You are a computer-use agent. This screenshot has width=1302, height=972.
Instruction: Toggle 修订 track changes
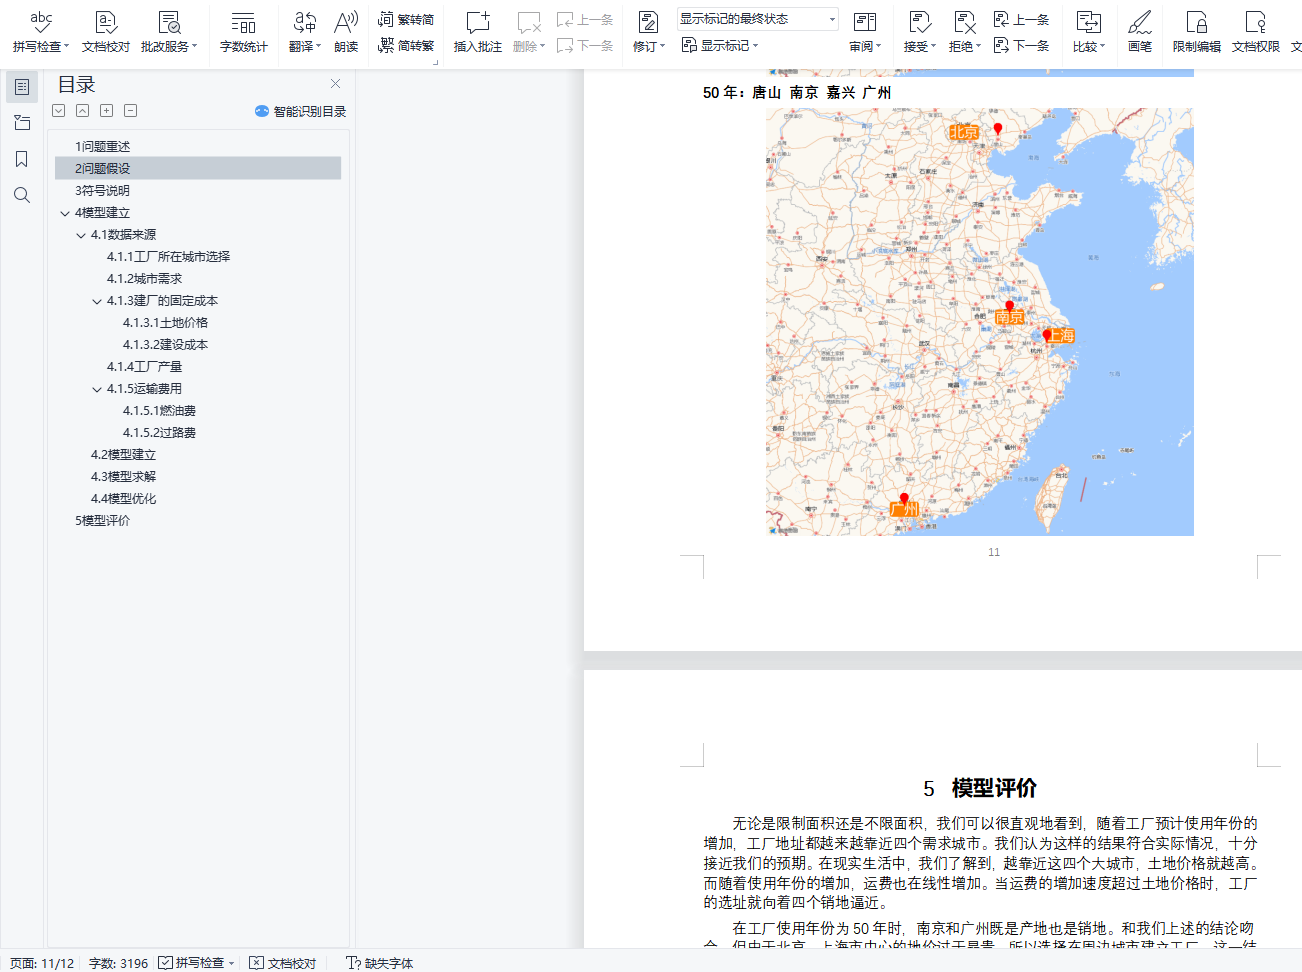648,32
